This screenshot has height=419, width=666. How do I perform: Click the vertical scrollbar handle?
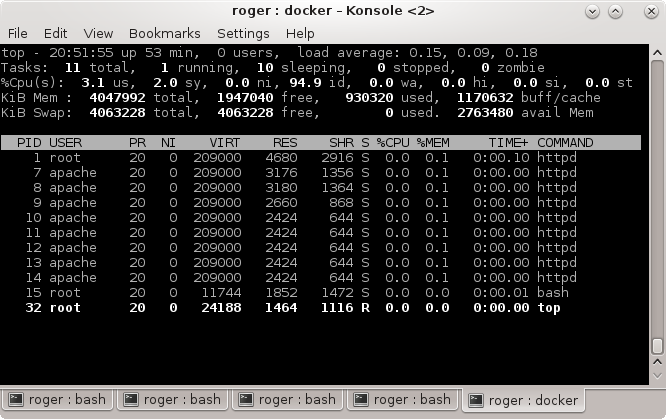pos(657,346)
